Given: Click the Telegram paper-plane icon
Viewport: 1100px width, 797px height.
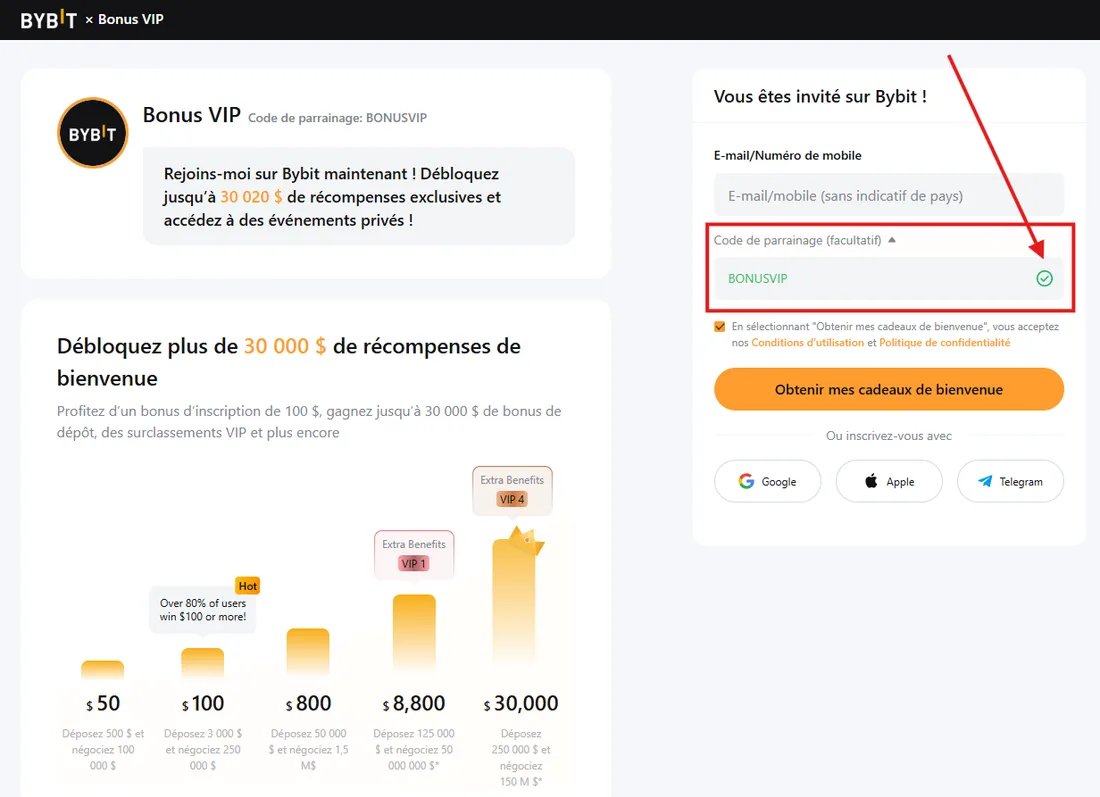Looking at the screenshot, I should 985,481.
